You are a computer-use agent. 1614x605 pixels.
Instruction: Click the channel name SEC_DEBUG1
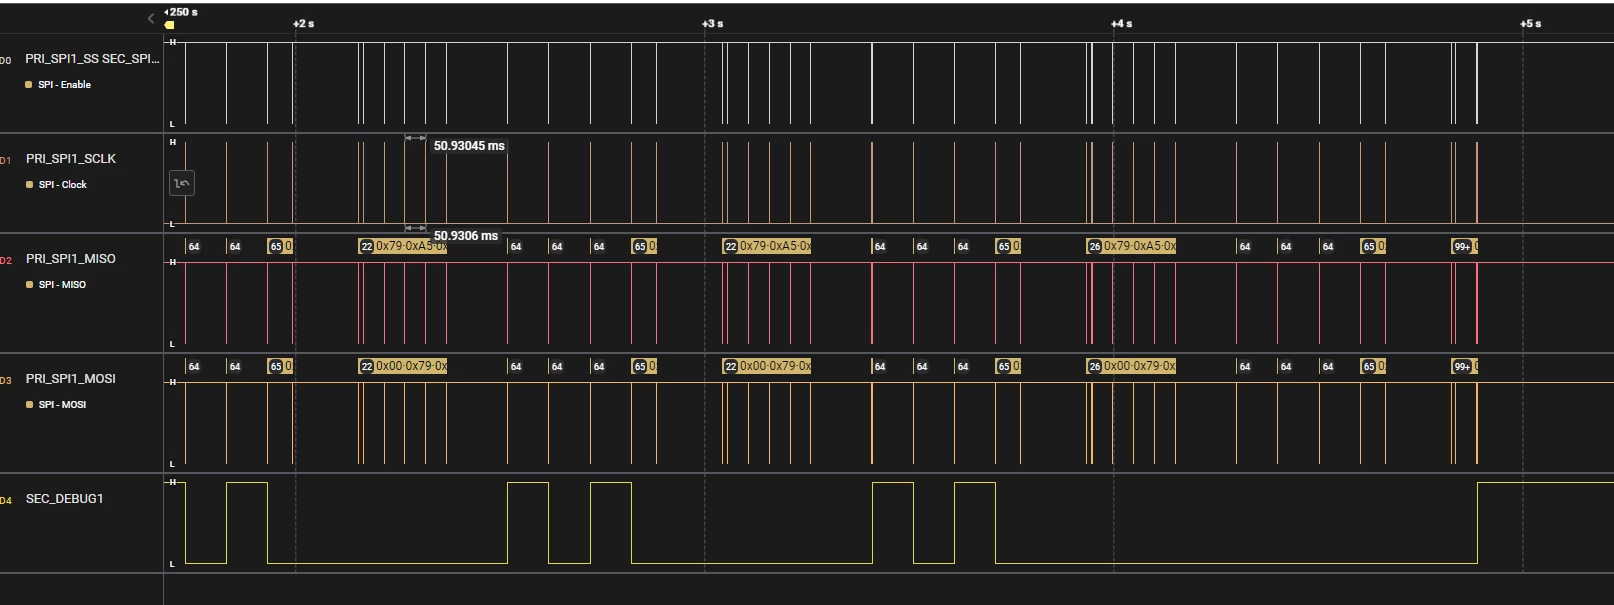tap(65, 499)
